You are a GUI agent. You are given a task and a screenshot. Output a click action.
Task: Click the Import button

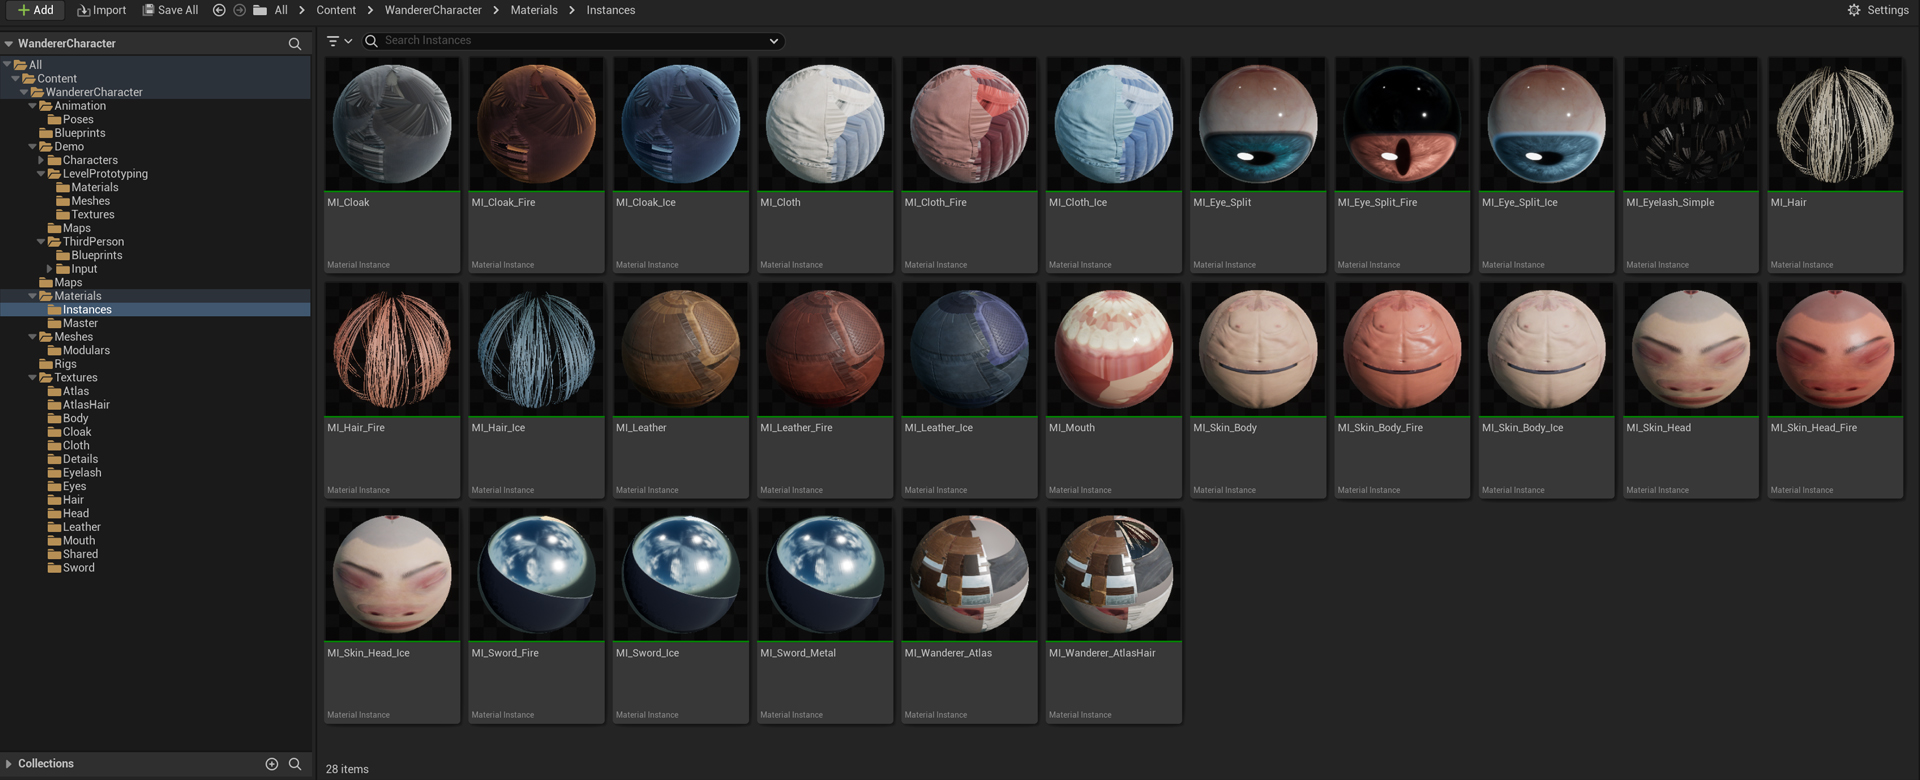coord(102,10)
